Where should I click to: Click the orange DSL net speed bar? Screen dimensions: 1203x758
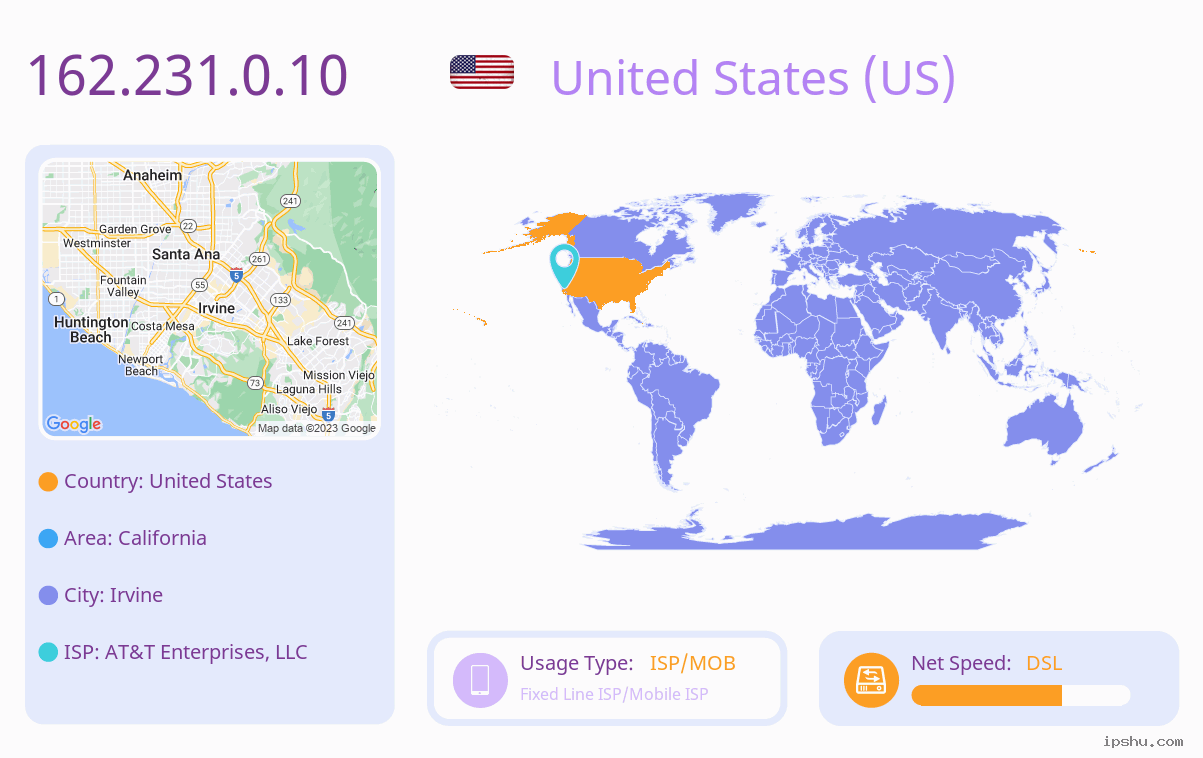[986, 695]
